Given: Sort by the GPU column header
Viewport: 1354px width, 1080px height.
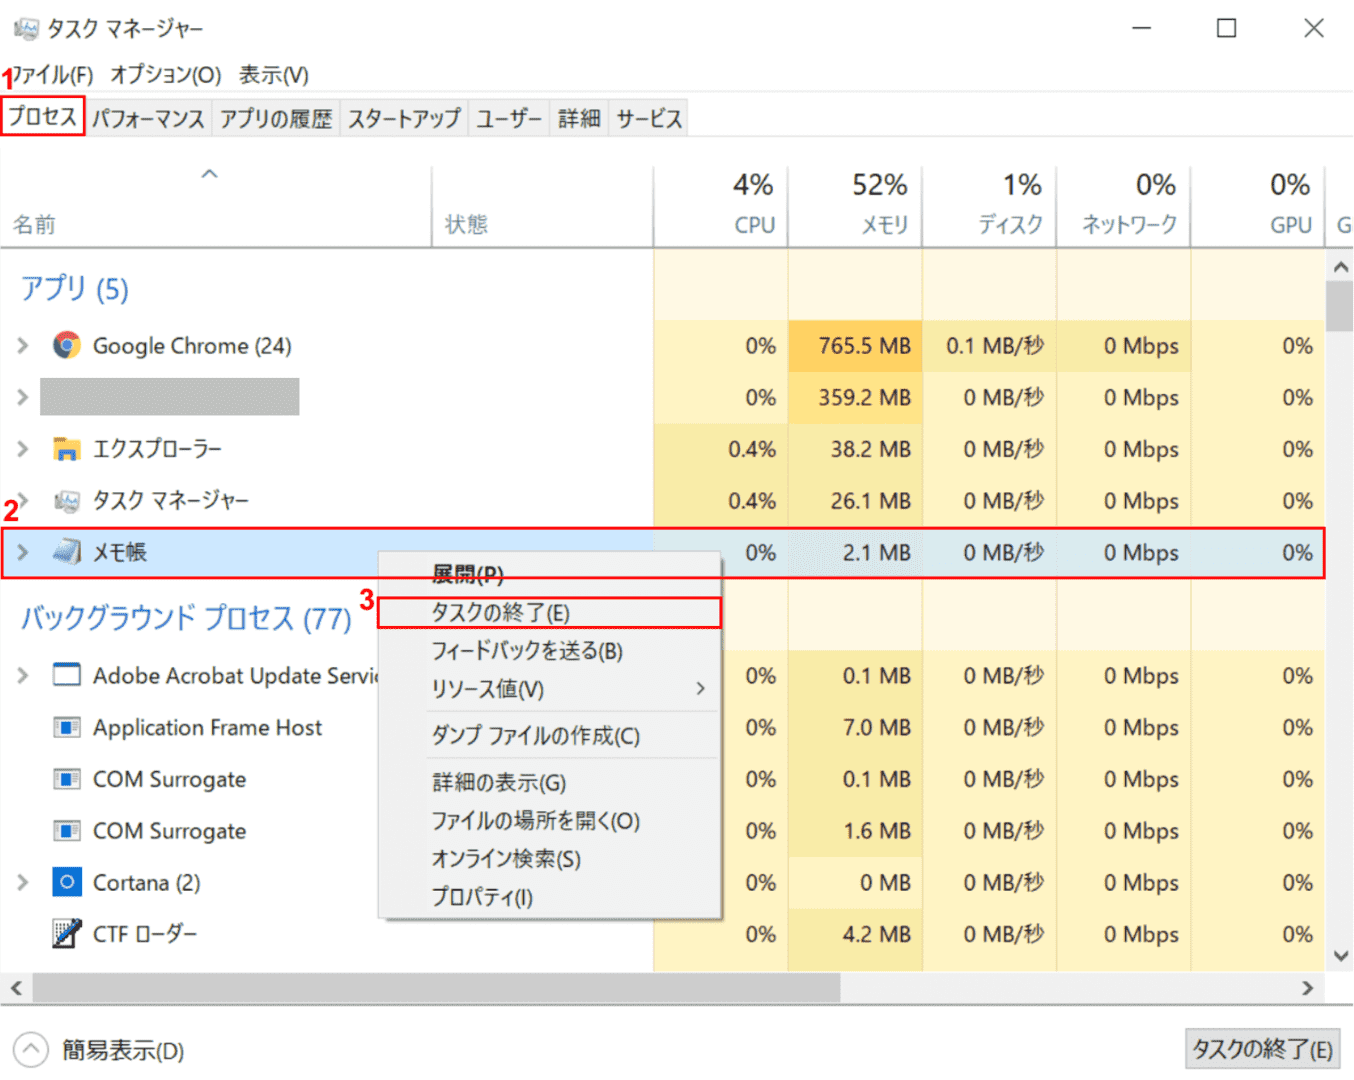Looking at the screenshot, I should click(1257, 207).
